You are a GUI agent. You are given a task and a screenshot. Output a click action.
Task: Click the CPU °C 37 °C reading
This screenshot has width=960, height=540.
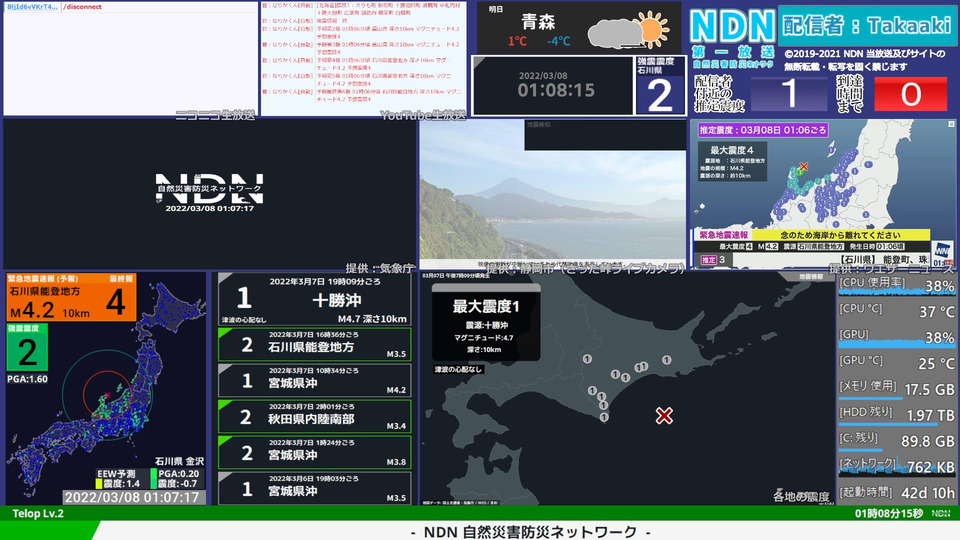coord(896,311)
